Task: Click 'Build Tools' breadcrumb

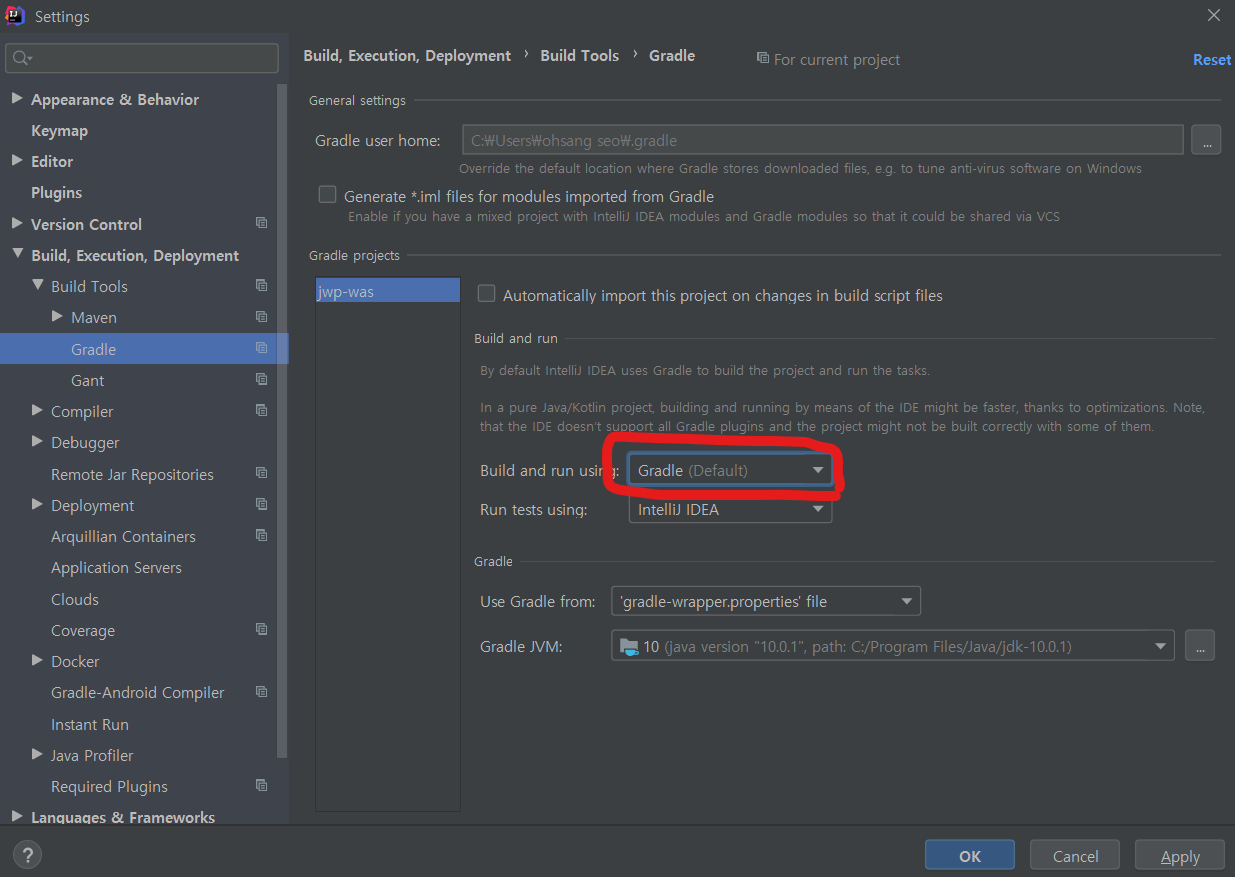Action: click(579, 56)
